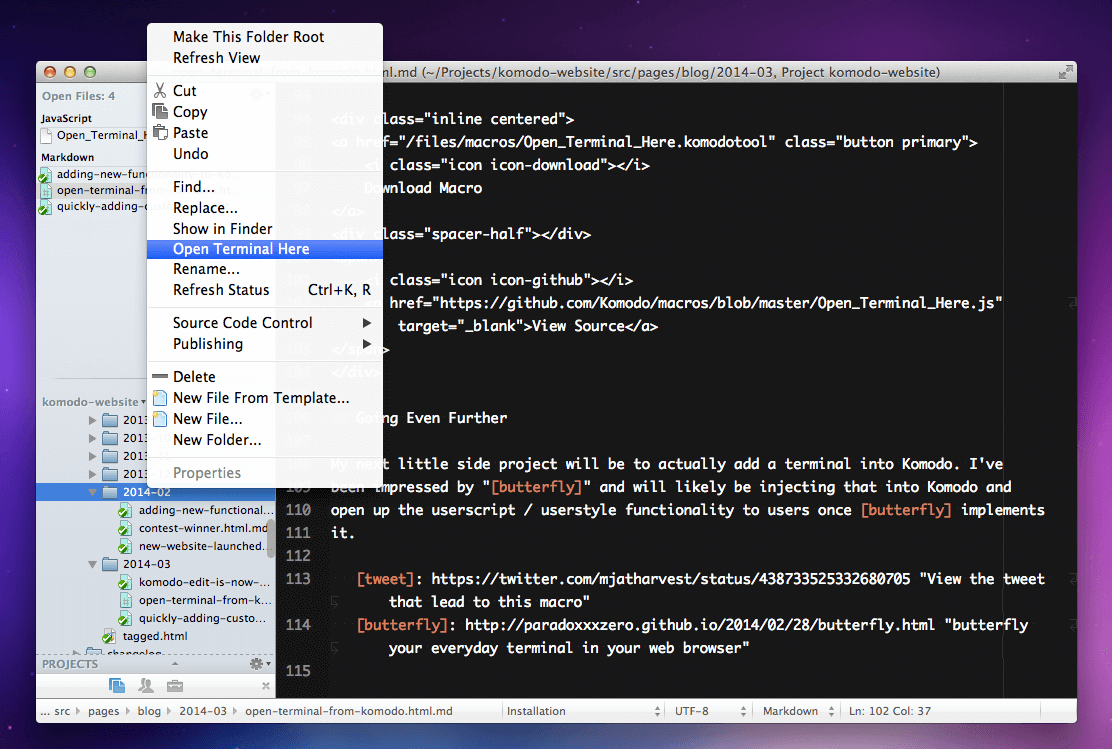1112x749 pixels.
Task: Select Refresh Status in the menu
Action: click(265, 290)
